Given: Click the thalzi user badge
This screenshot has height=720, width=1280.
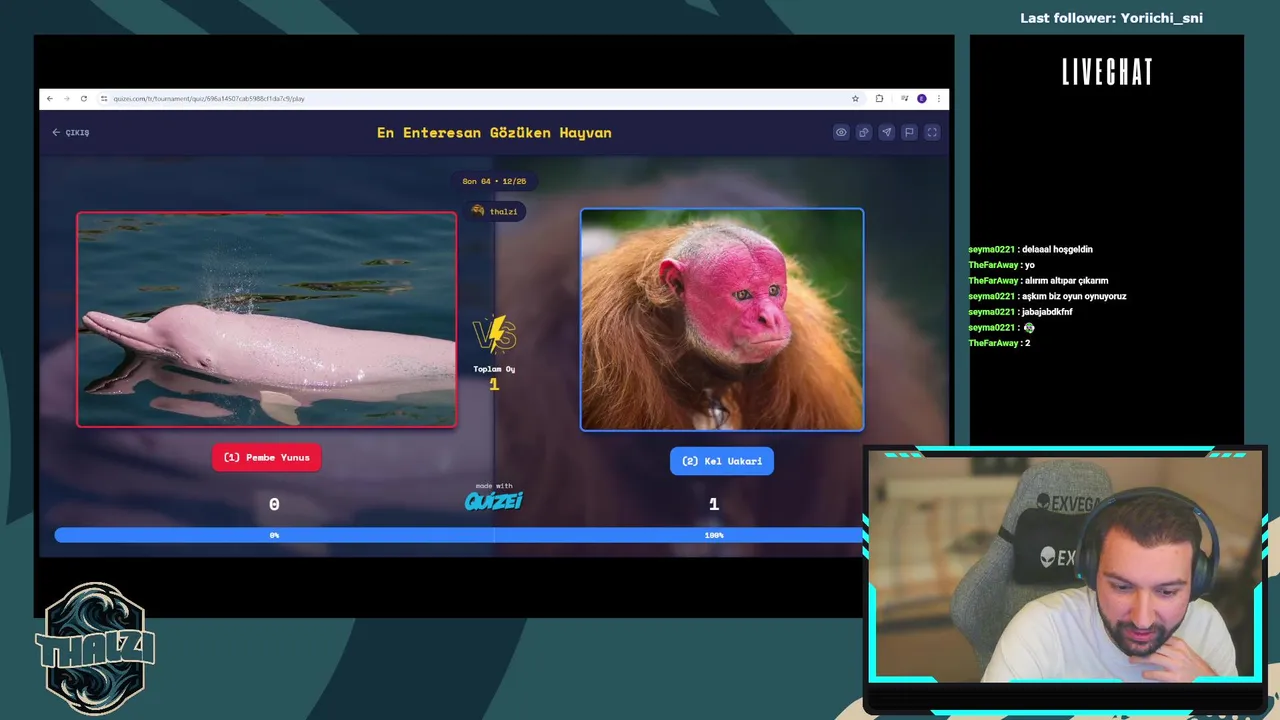Looking at the screenshot, I should point(495,211).
